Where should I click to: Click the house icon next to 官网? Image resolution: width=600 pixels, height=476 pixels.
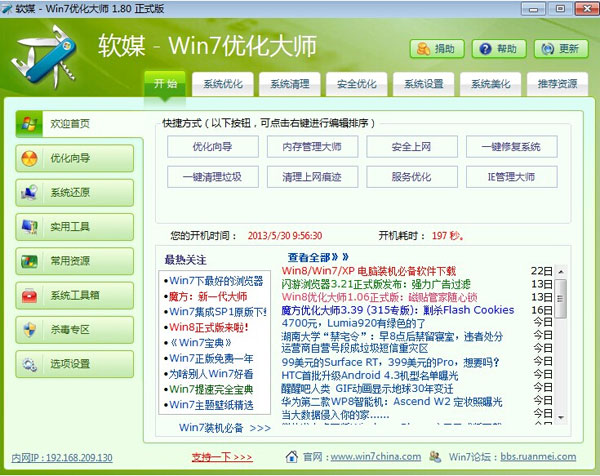(x=292, y=456)
